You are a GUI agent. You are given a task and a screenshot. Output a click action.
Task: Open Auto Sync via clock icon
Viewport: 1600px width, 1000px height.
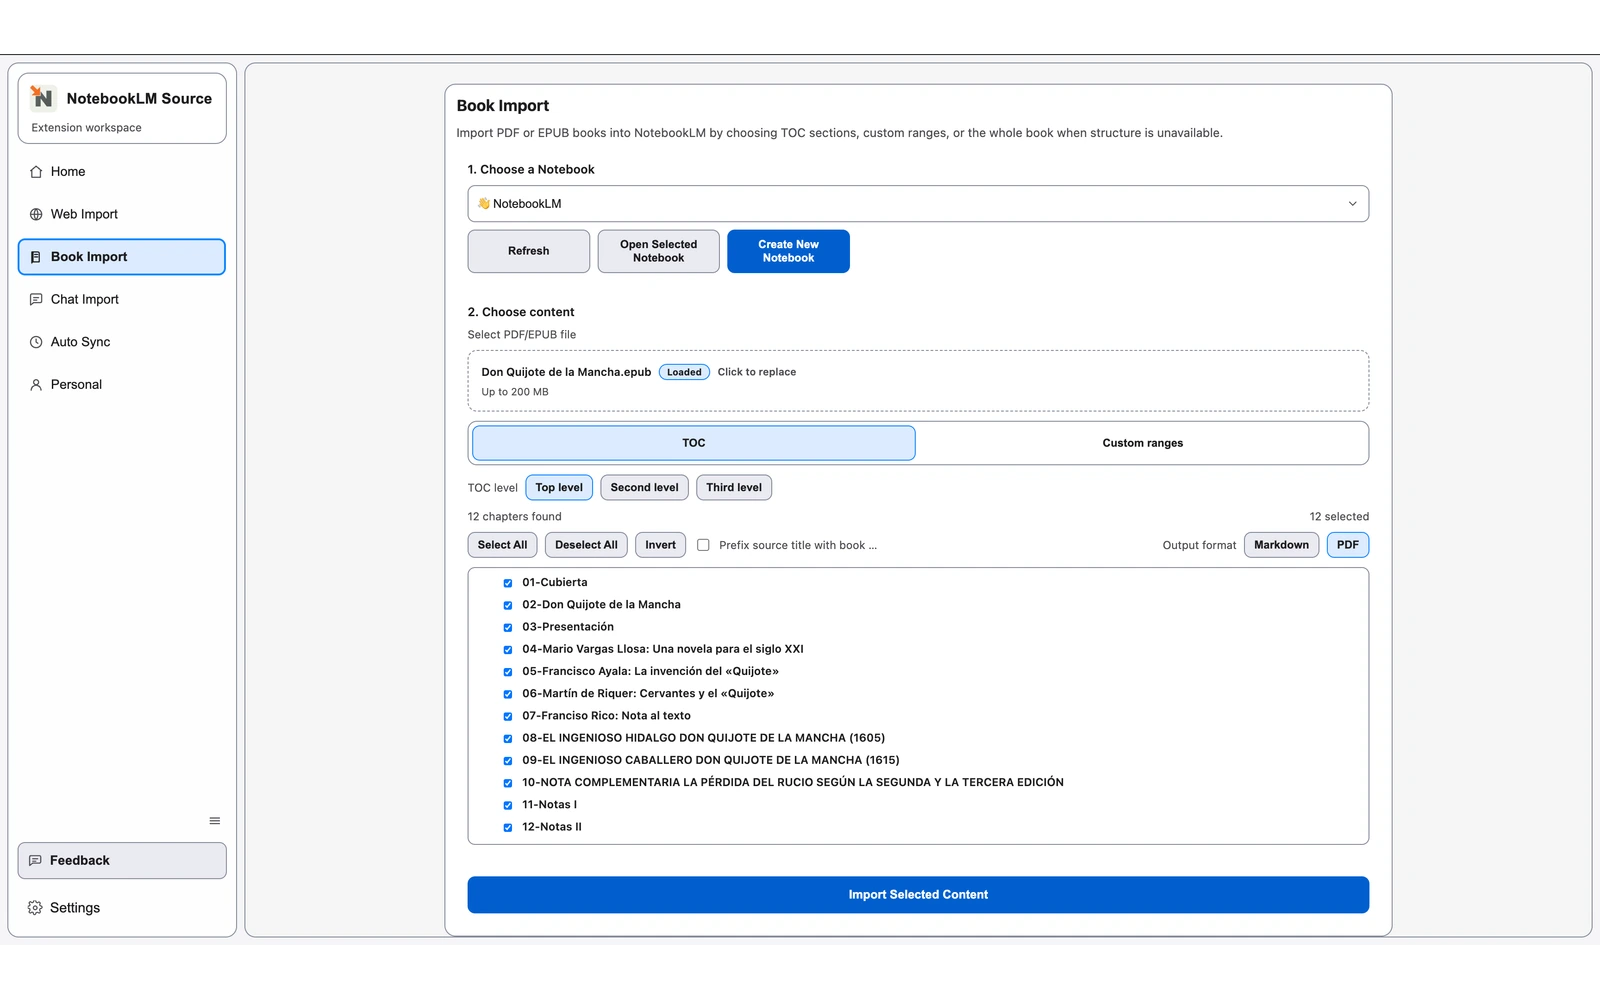pyautogui.click(x=36, y=342)
